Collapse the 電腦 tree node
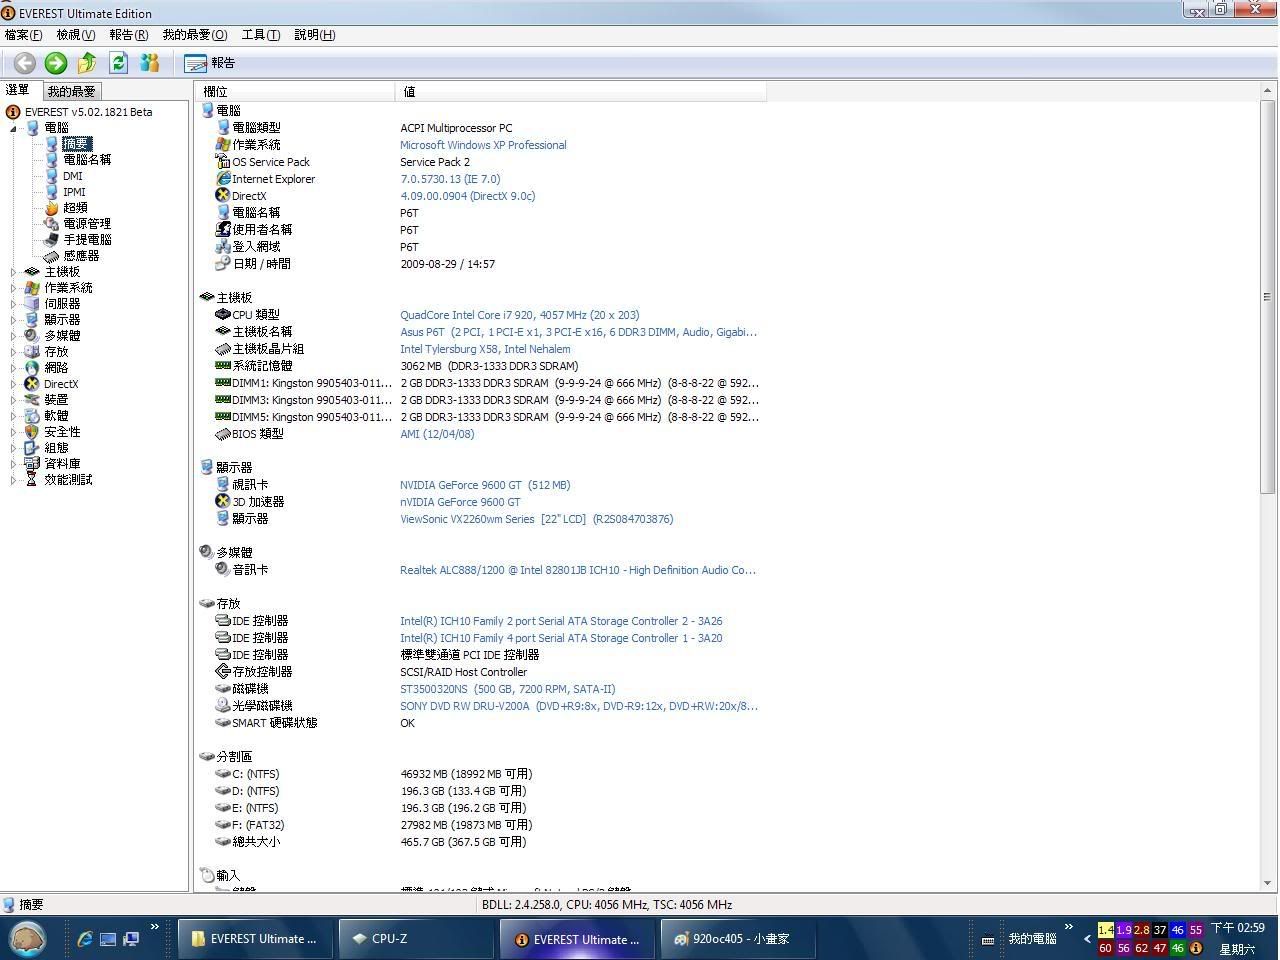 [x=14, y=128]
